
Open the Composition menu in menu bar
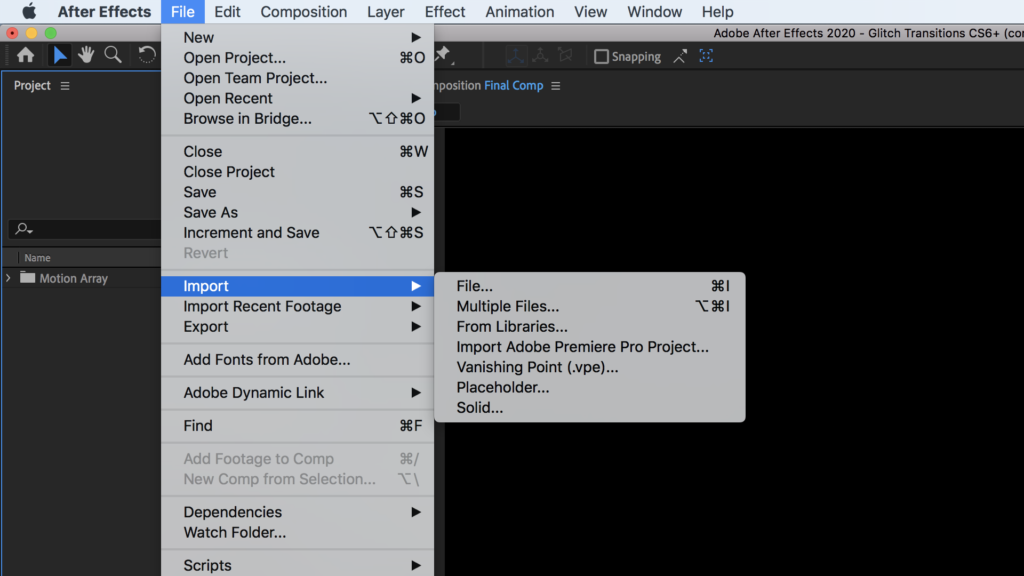[x=303, y=12]
